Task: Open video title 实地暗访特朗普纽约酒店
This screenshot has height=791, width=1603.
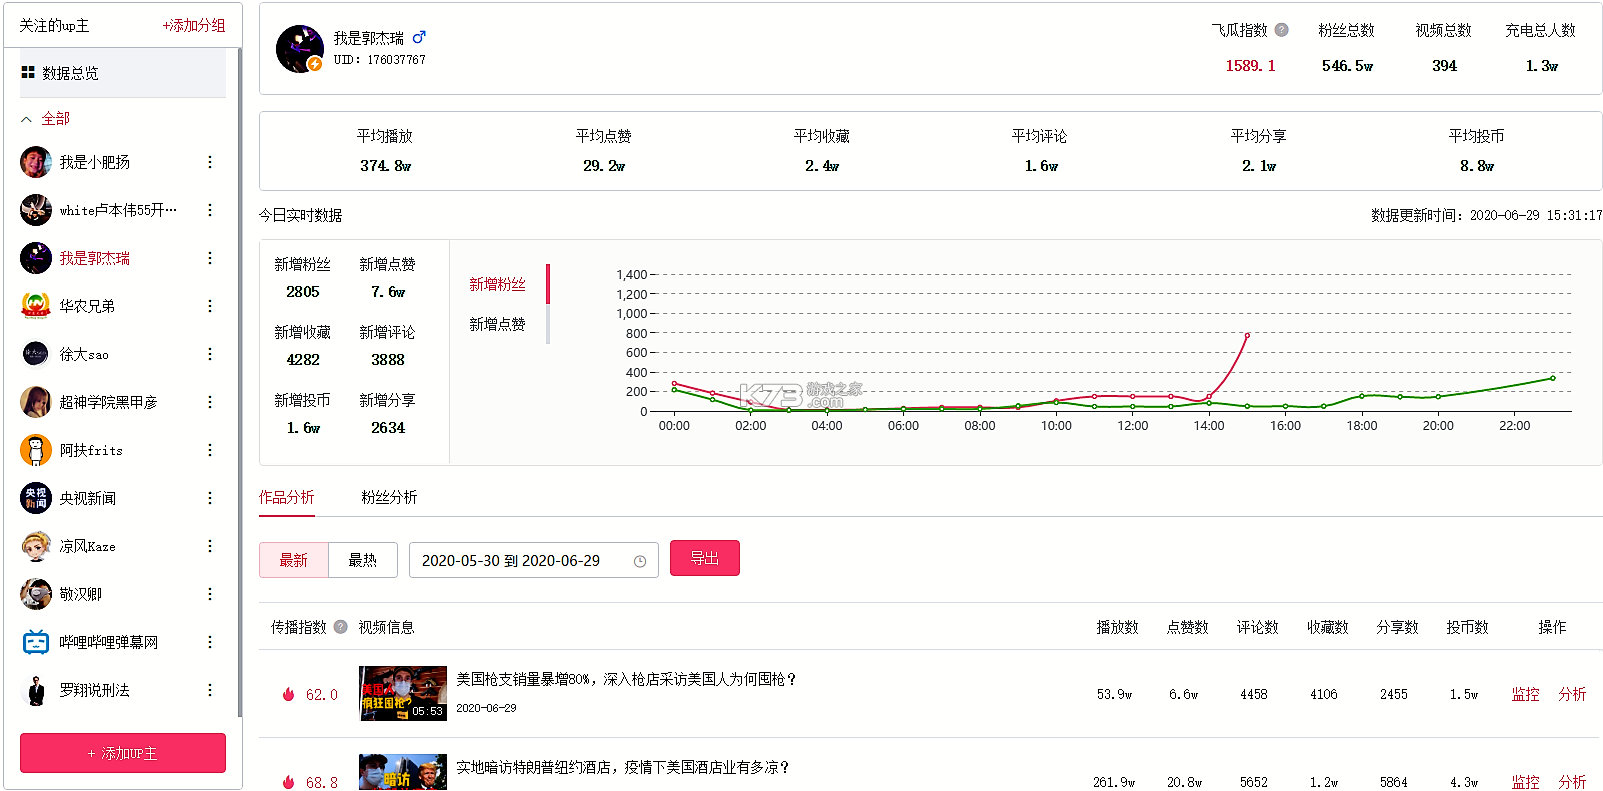Action: 623,767
